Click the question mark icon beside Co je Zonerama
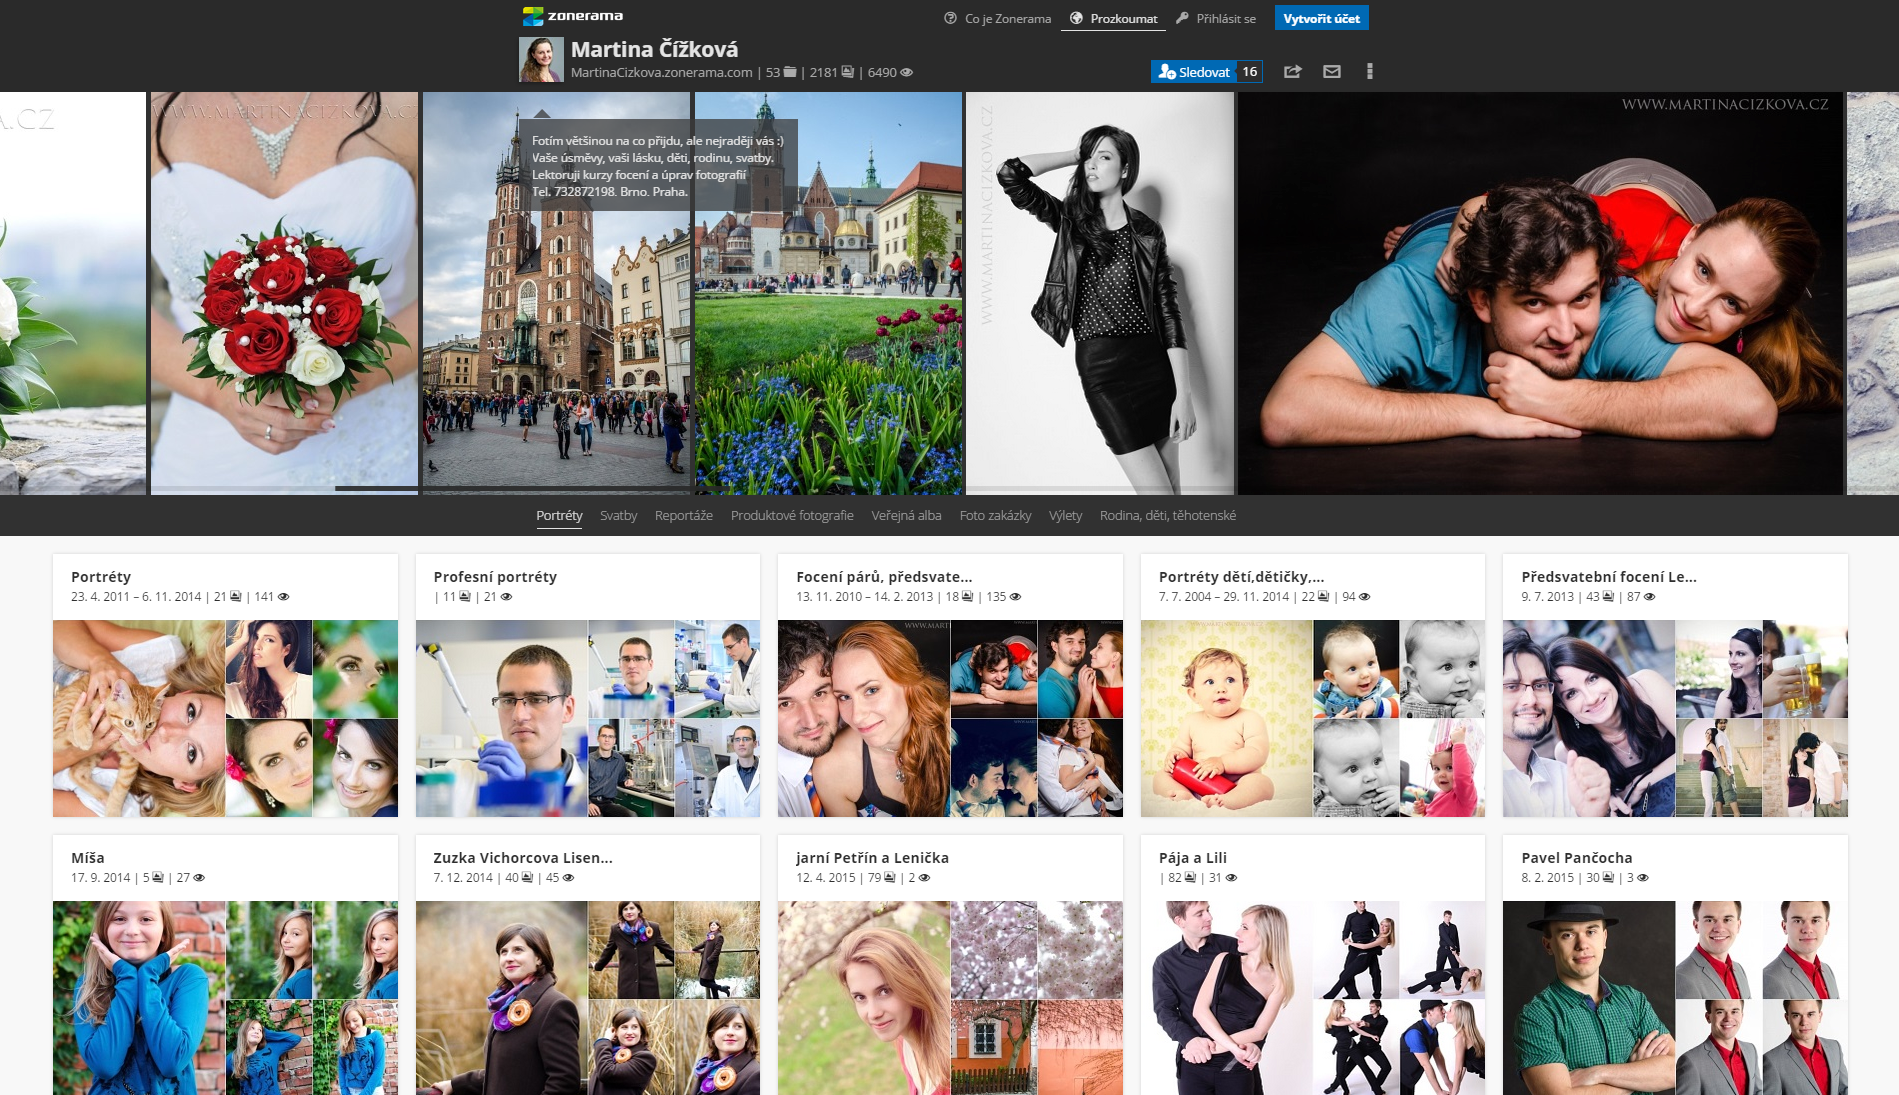Viewport: 1899px width, 1095px height. point(950,18)
